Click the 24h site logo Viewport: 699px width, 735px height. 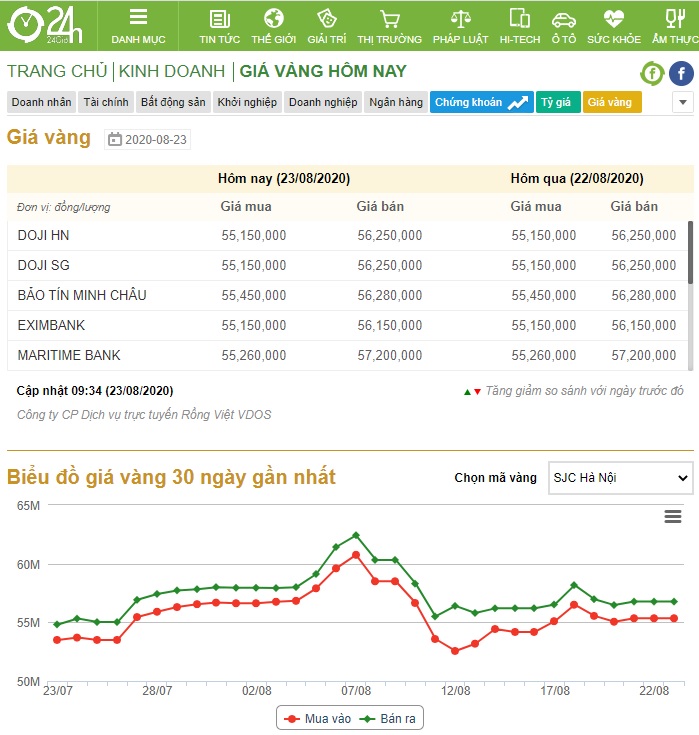(x=45, y=25)
